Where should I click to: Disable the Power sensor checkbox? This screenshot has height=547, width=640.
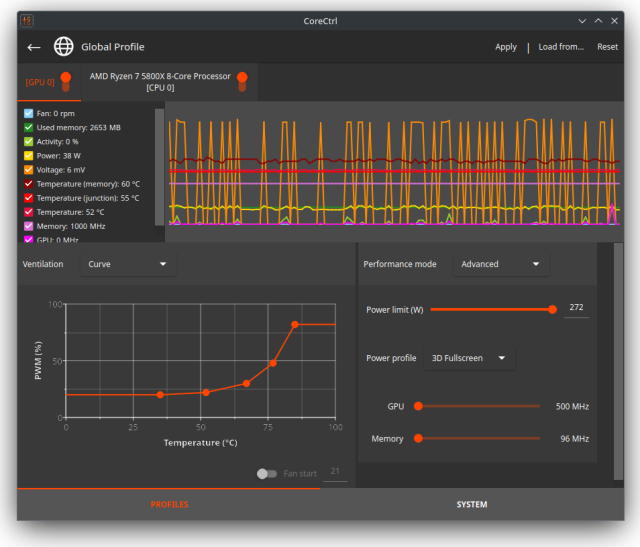(28, 156)
